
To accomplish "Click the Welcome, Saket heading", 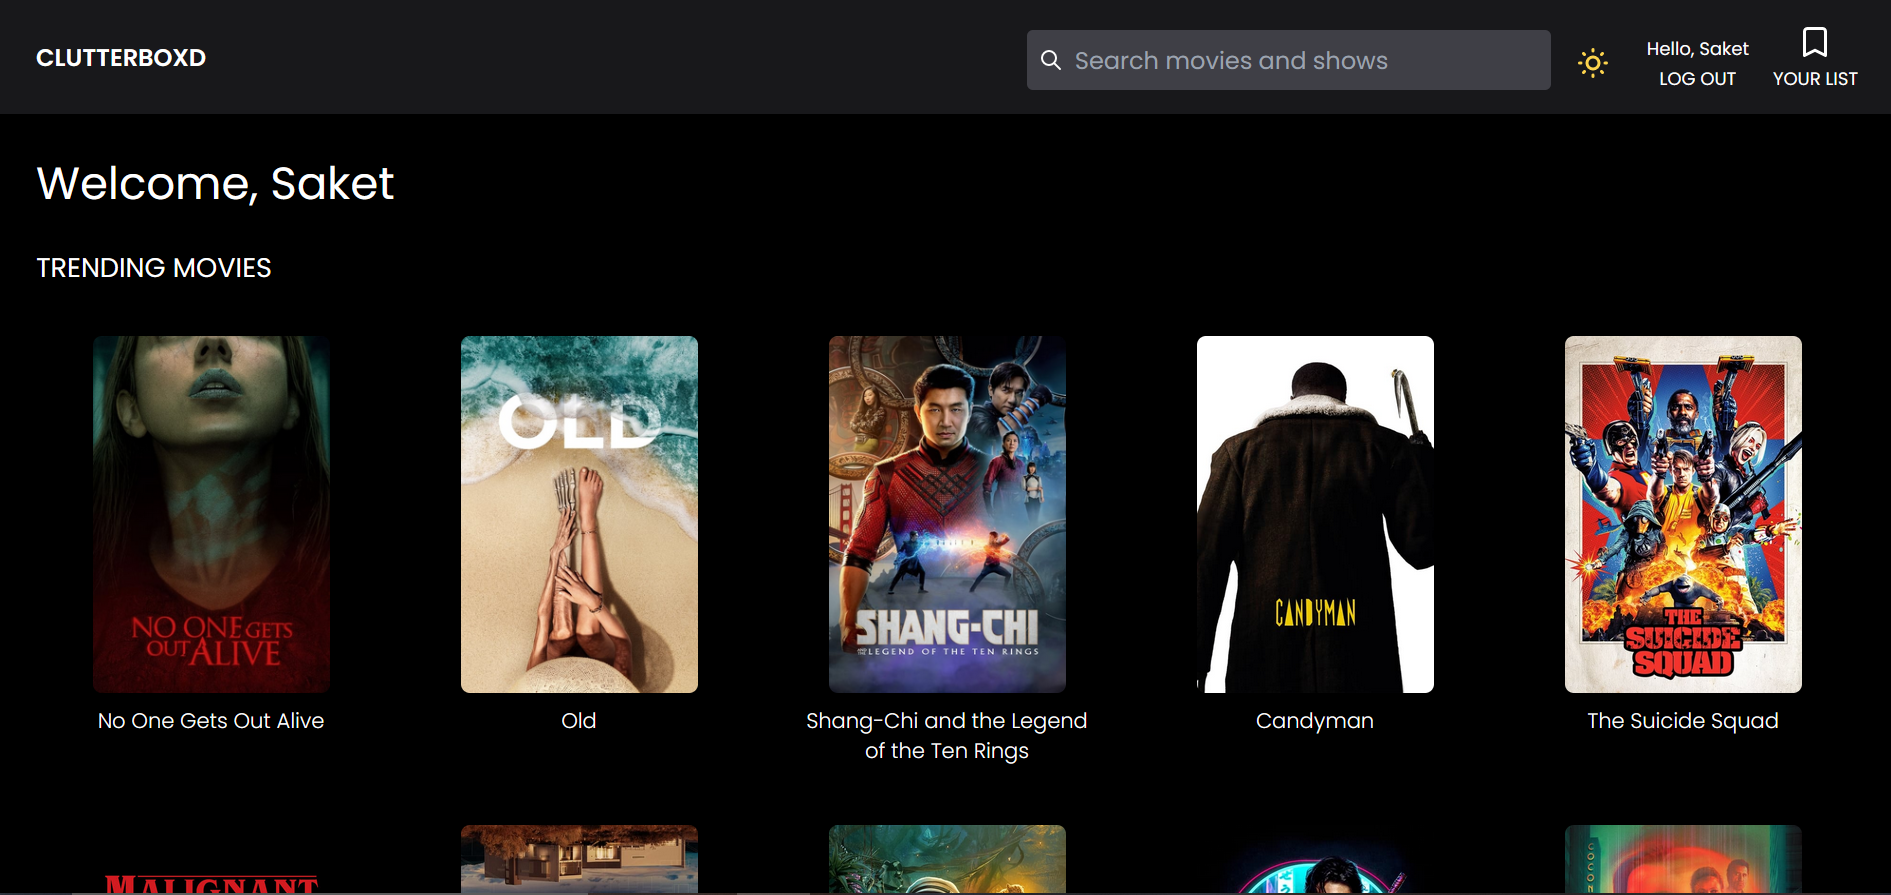I will (215, 184).
